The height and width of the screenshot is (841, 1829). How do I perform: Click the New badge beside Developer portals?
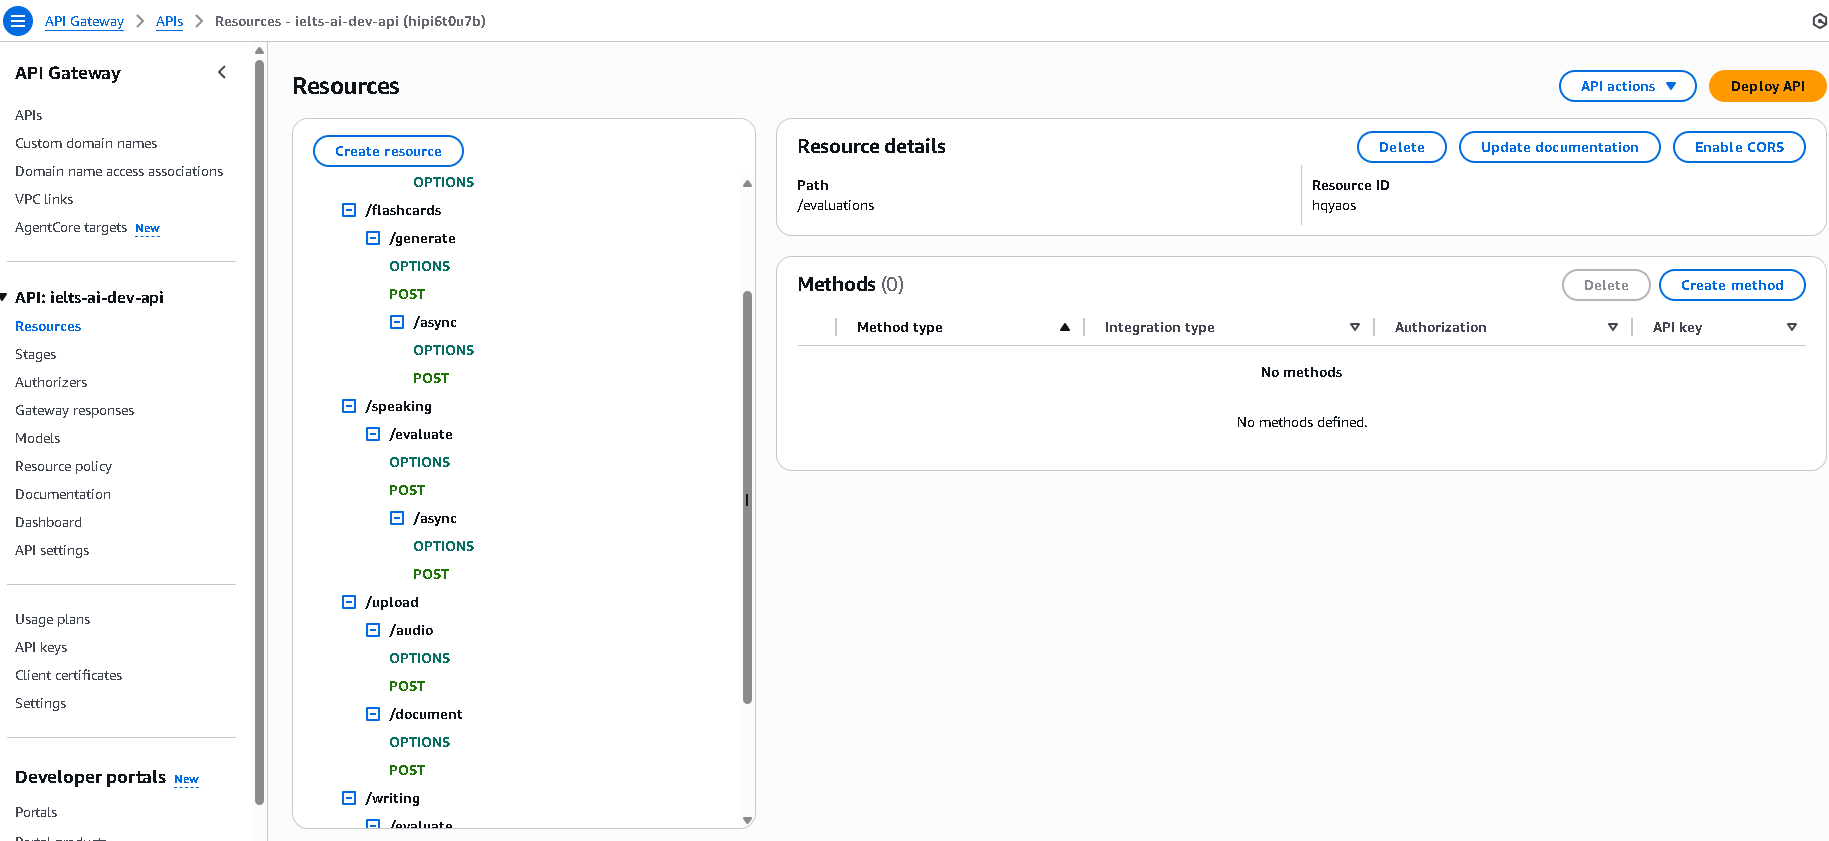[186, 779]
